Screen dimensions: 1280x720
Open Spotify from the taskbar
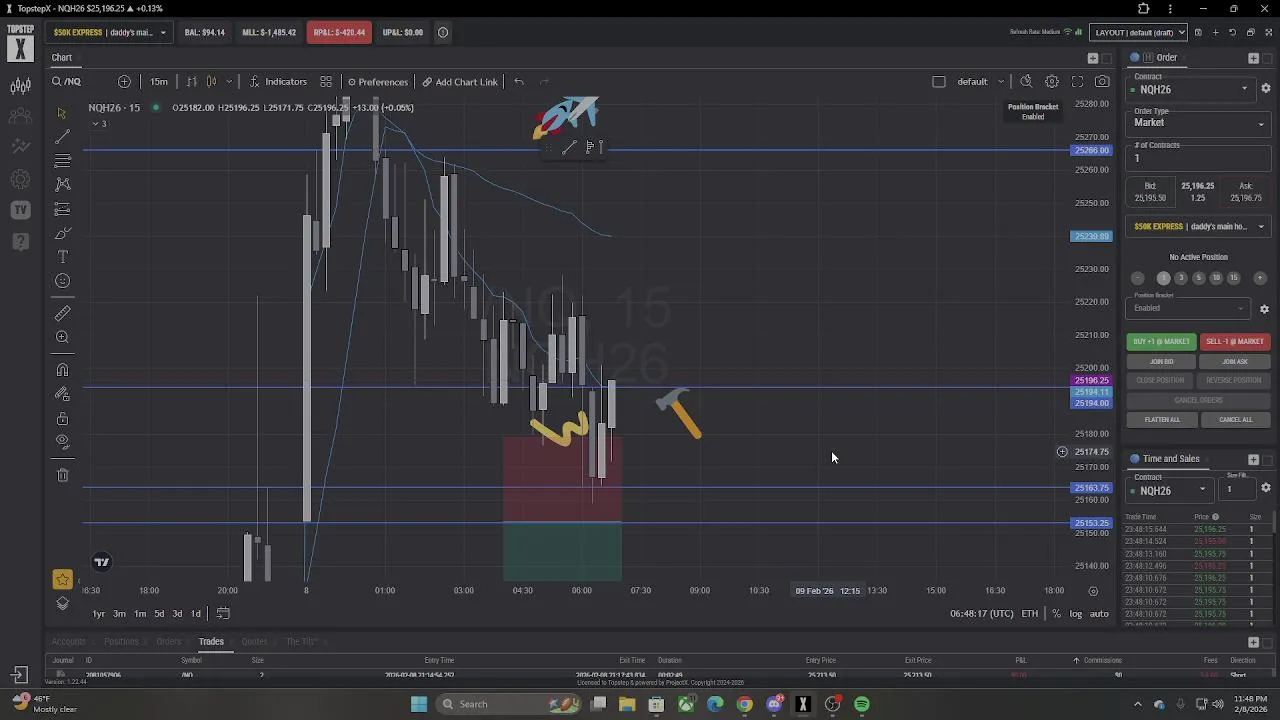click(862, 704)
